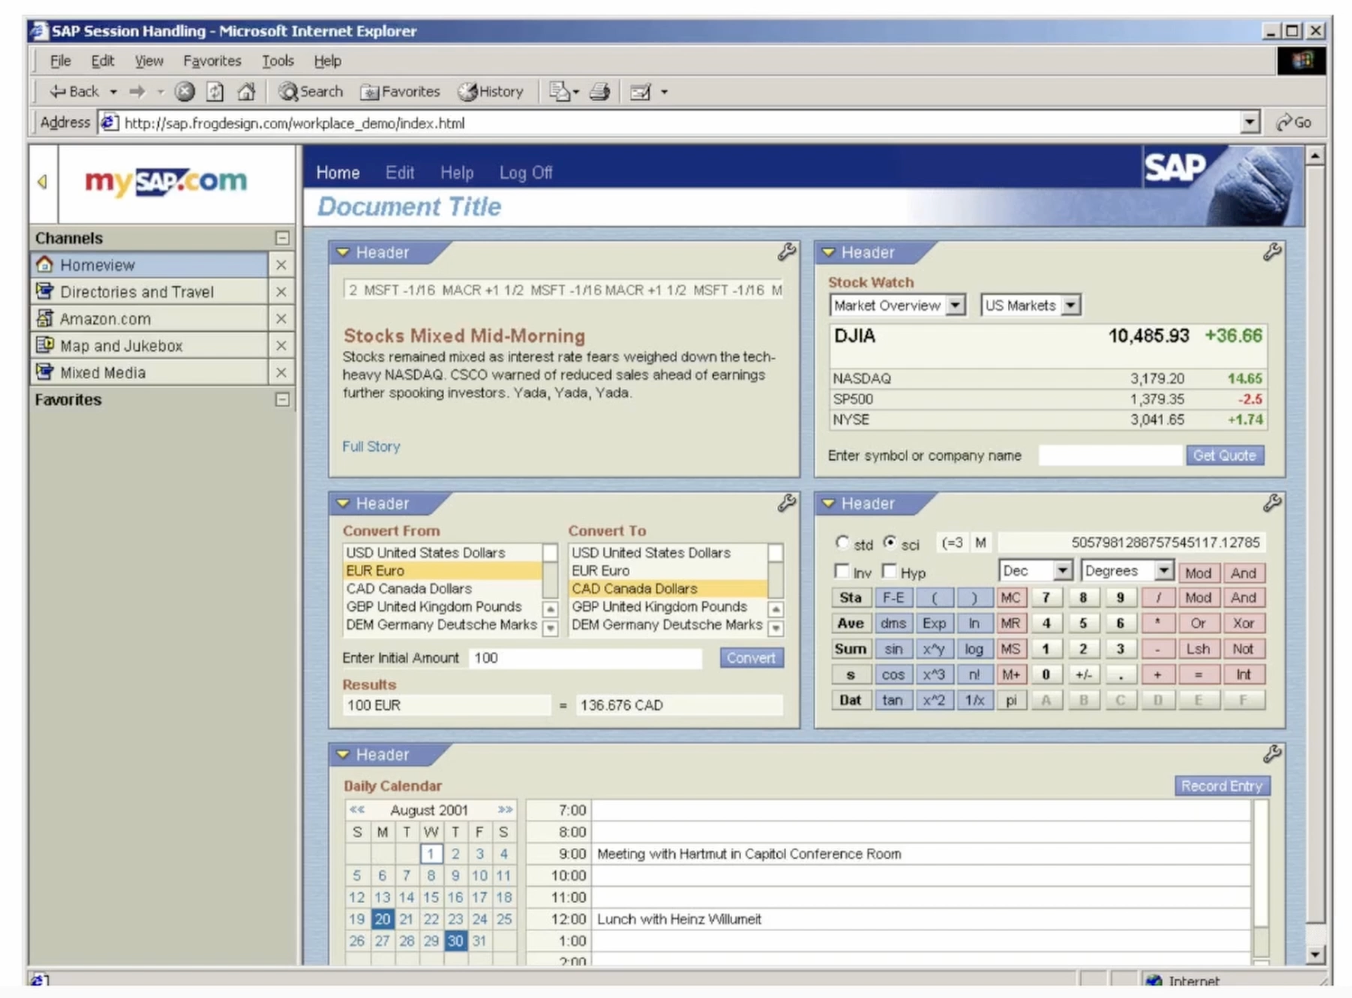The height and width of the screenshot is (998, 1352).
Task: Click the Home icon in browser toolbar
Action: tap(246, 91)
